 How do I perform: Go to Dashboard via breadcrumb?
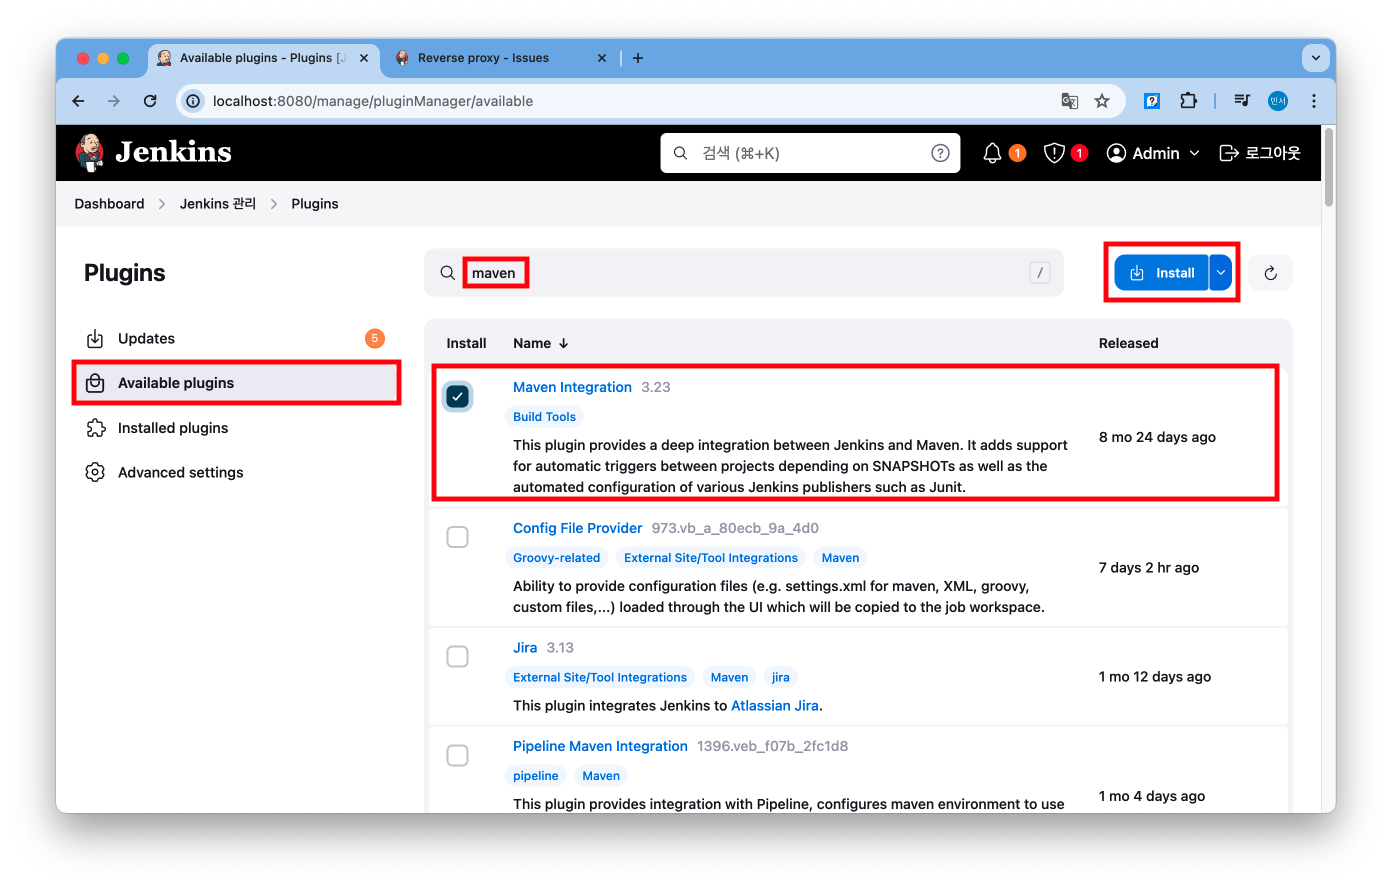(x=109, y=204)
